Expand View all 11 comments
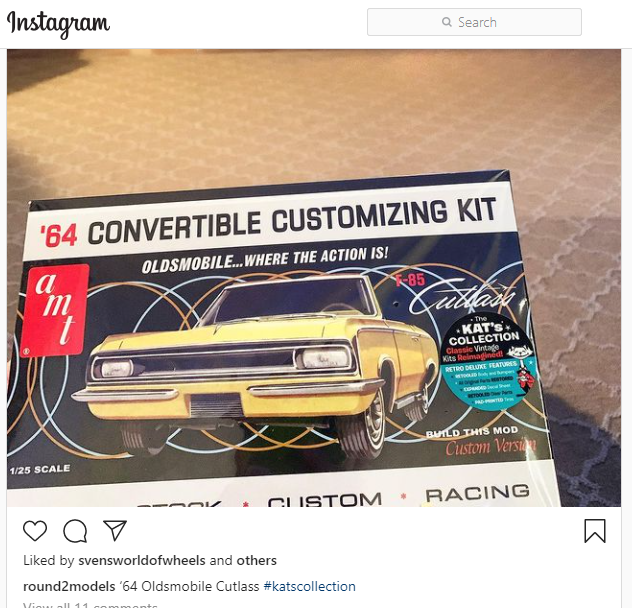 click(90, 605)
